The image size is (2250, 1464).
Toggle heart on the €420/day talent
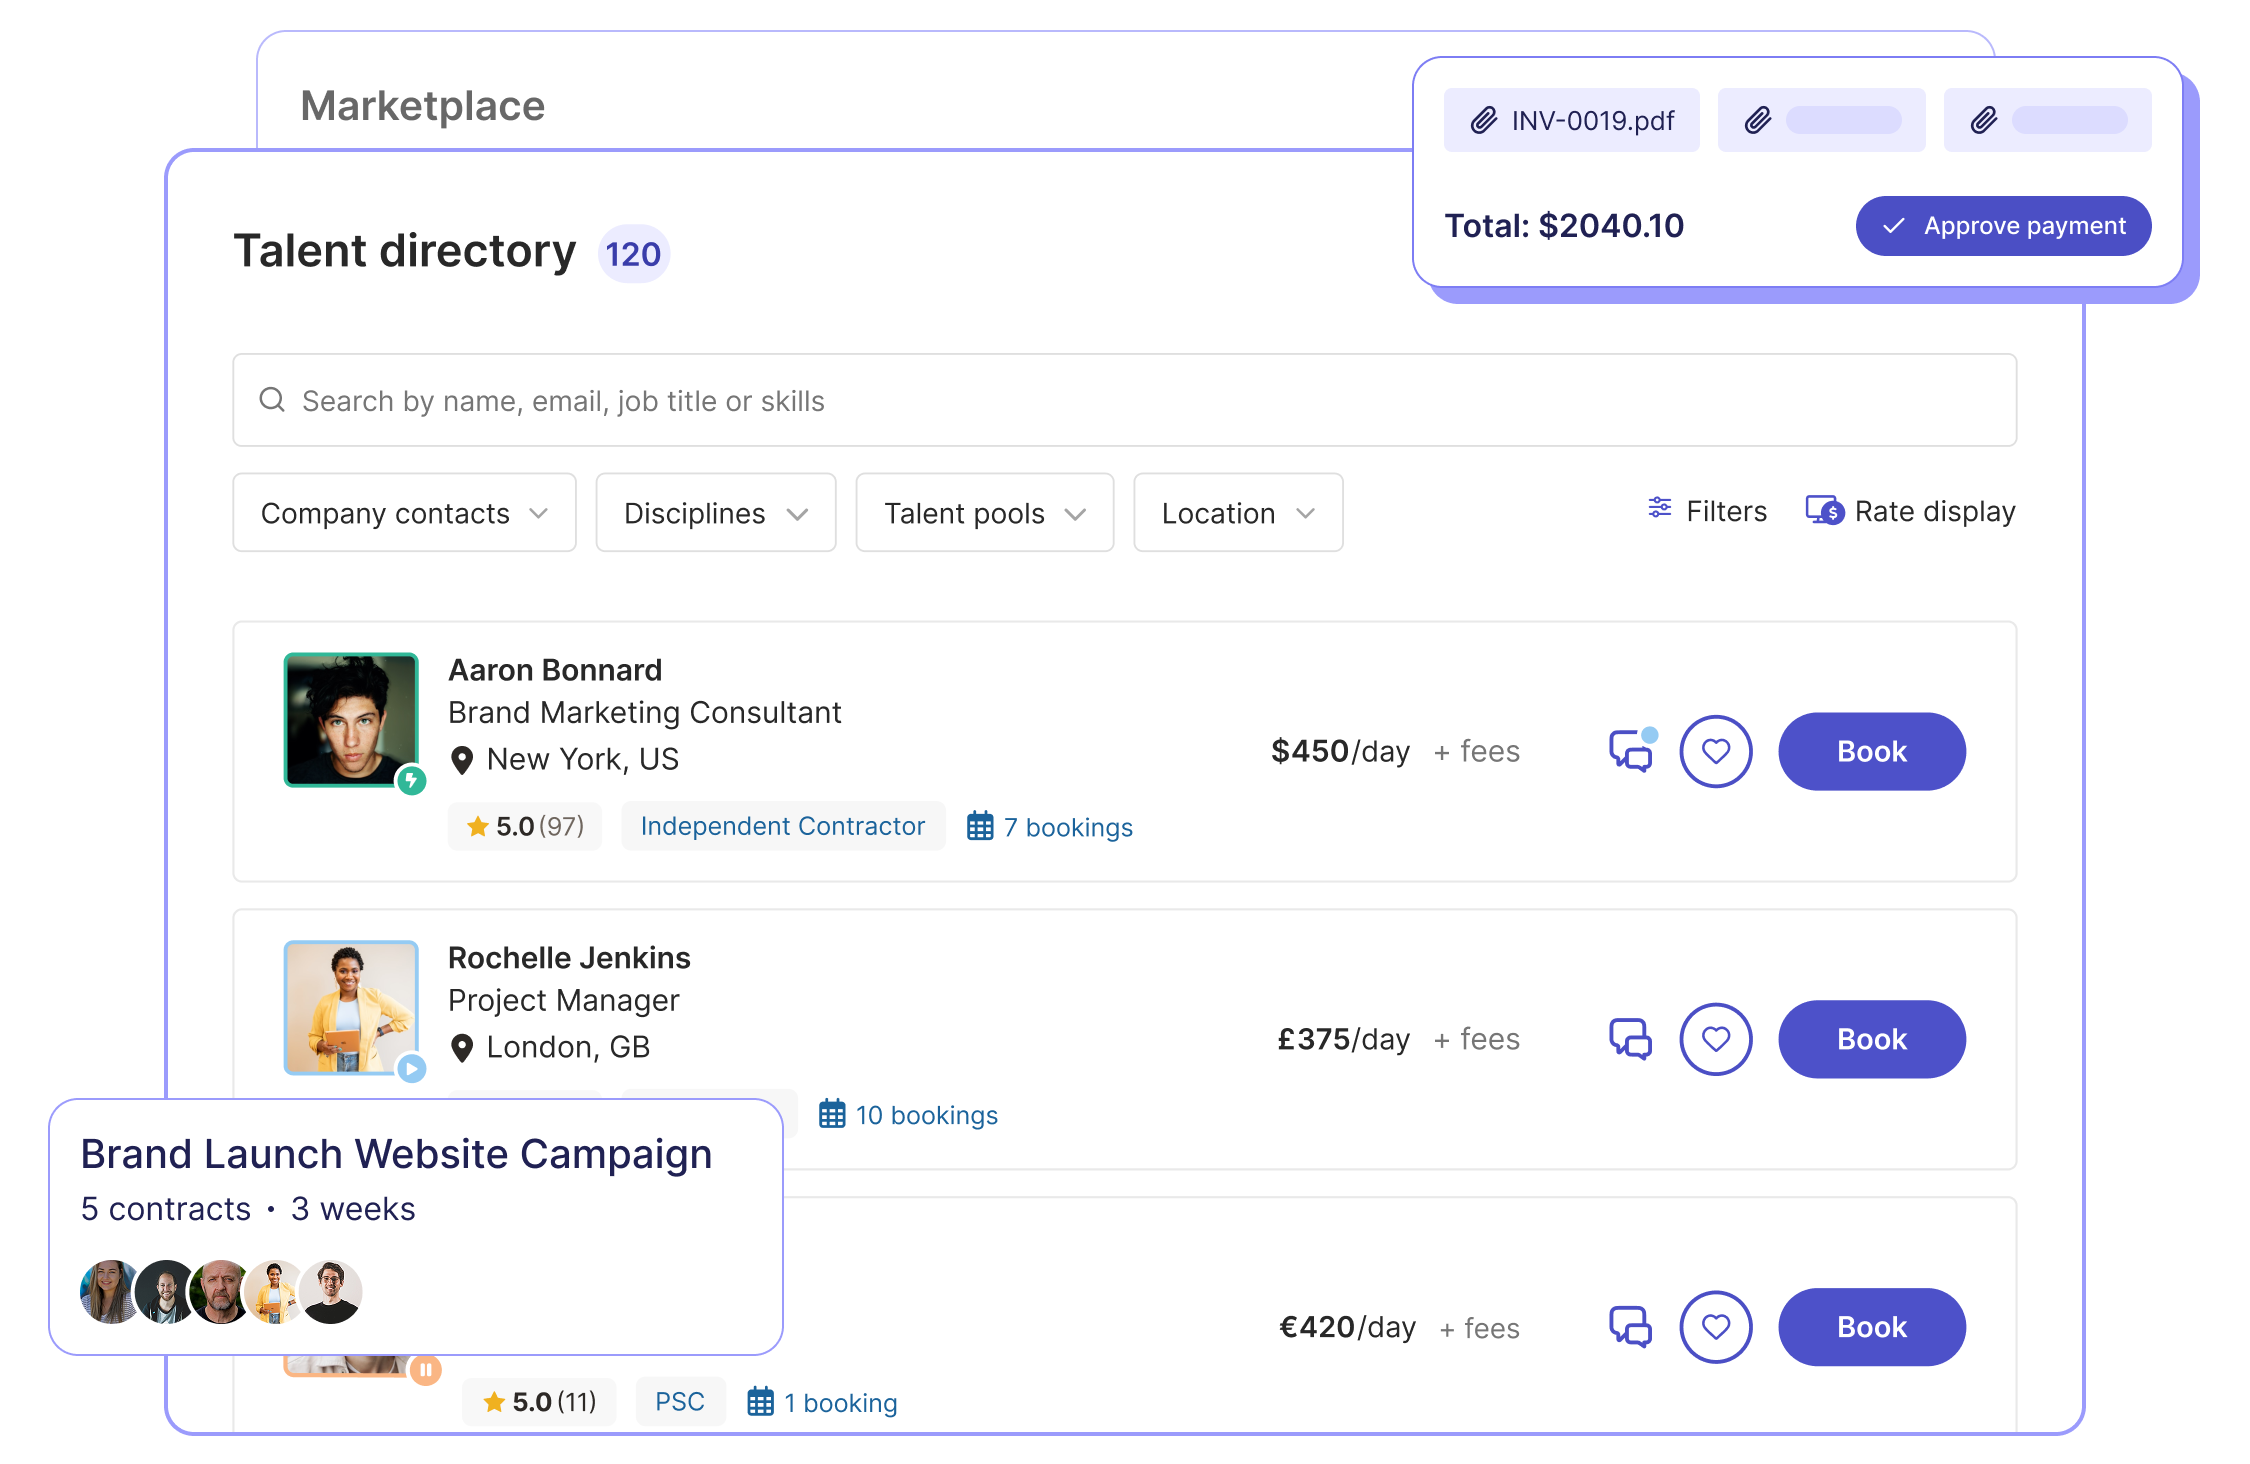pyautogui.click(x=1715, y=1327)
